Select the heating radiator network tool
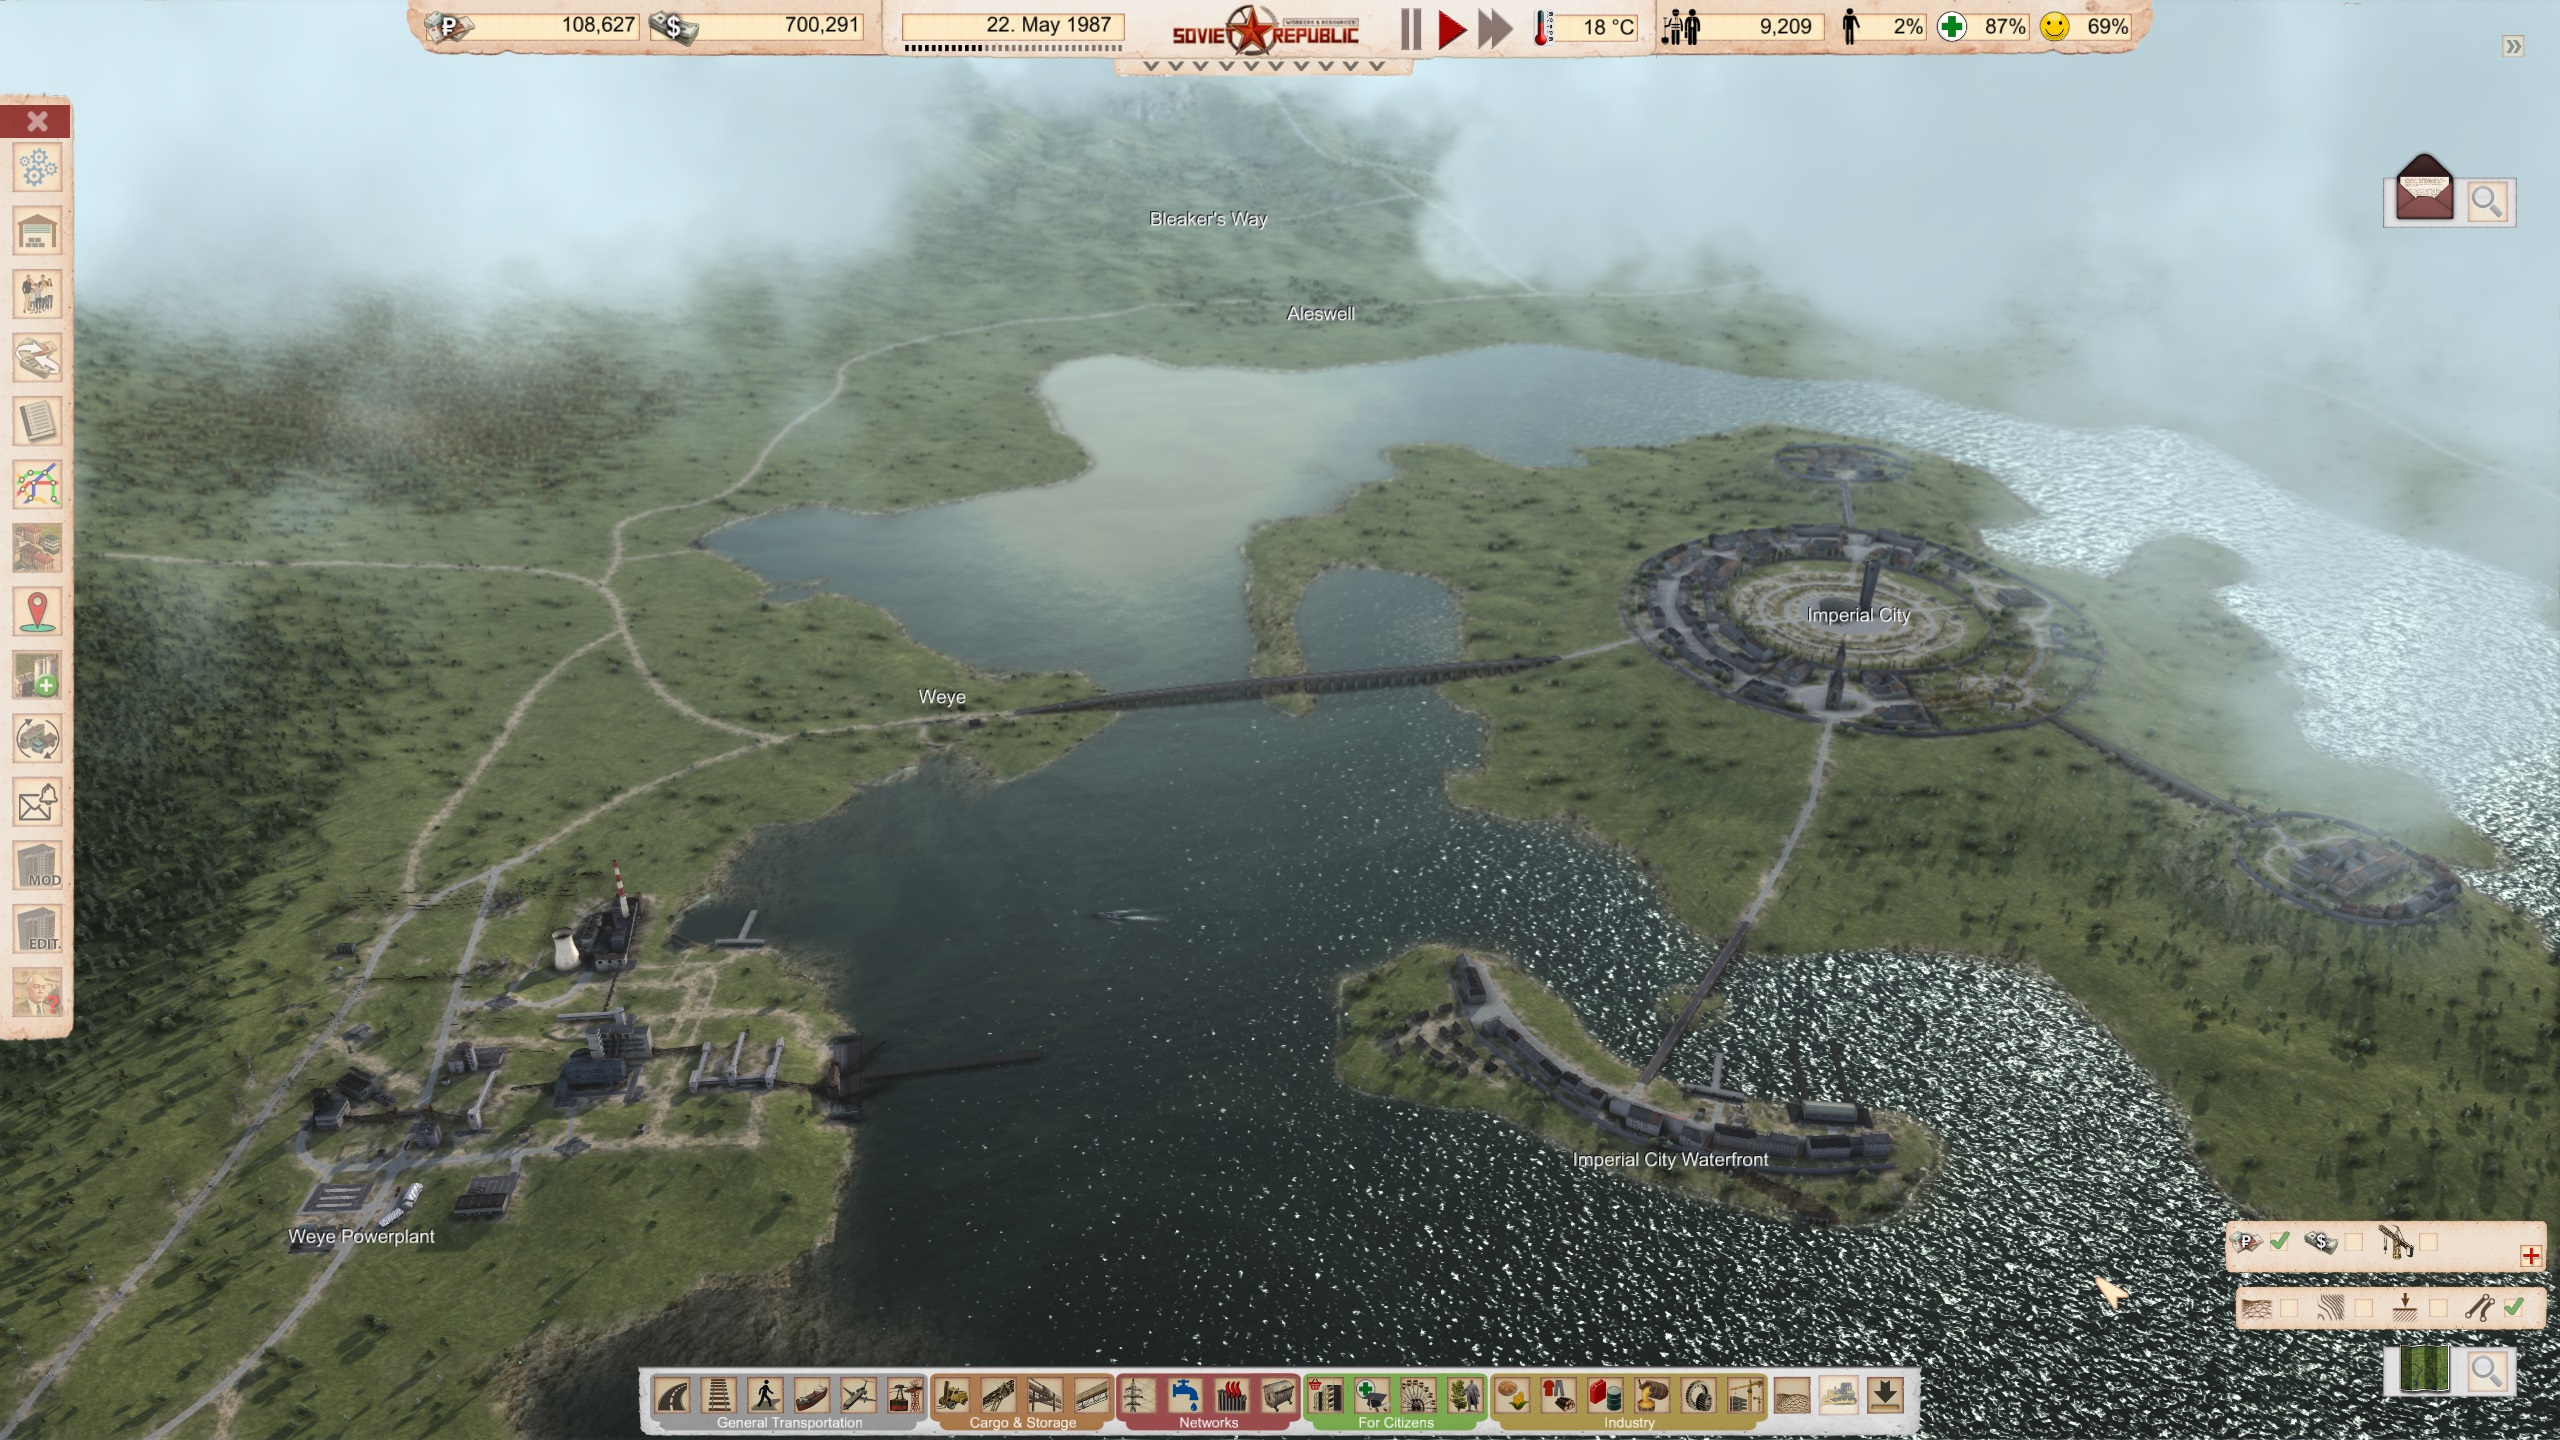This screenshot has width=2560, height=1440. [x=1231, y=1395]
